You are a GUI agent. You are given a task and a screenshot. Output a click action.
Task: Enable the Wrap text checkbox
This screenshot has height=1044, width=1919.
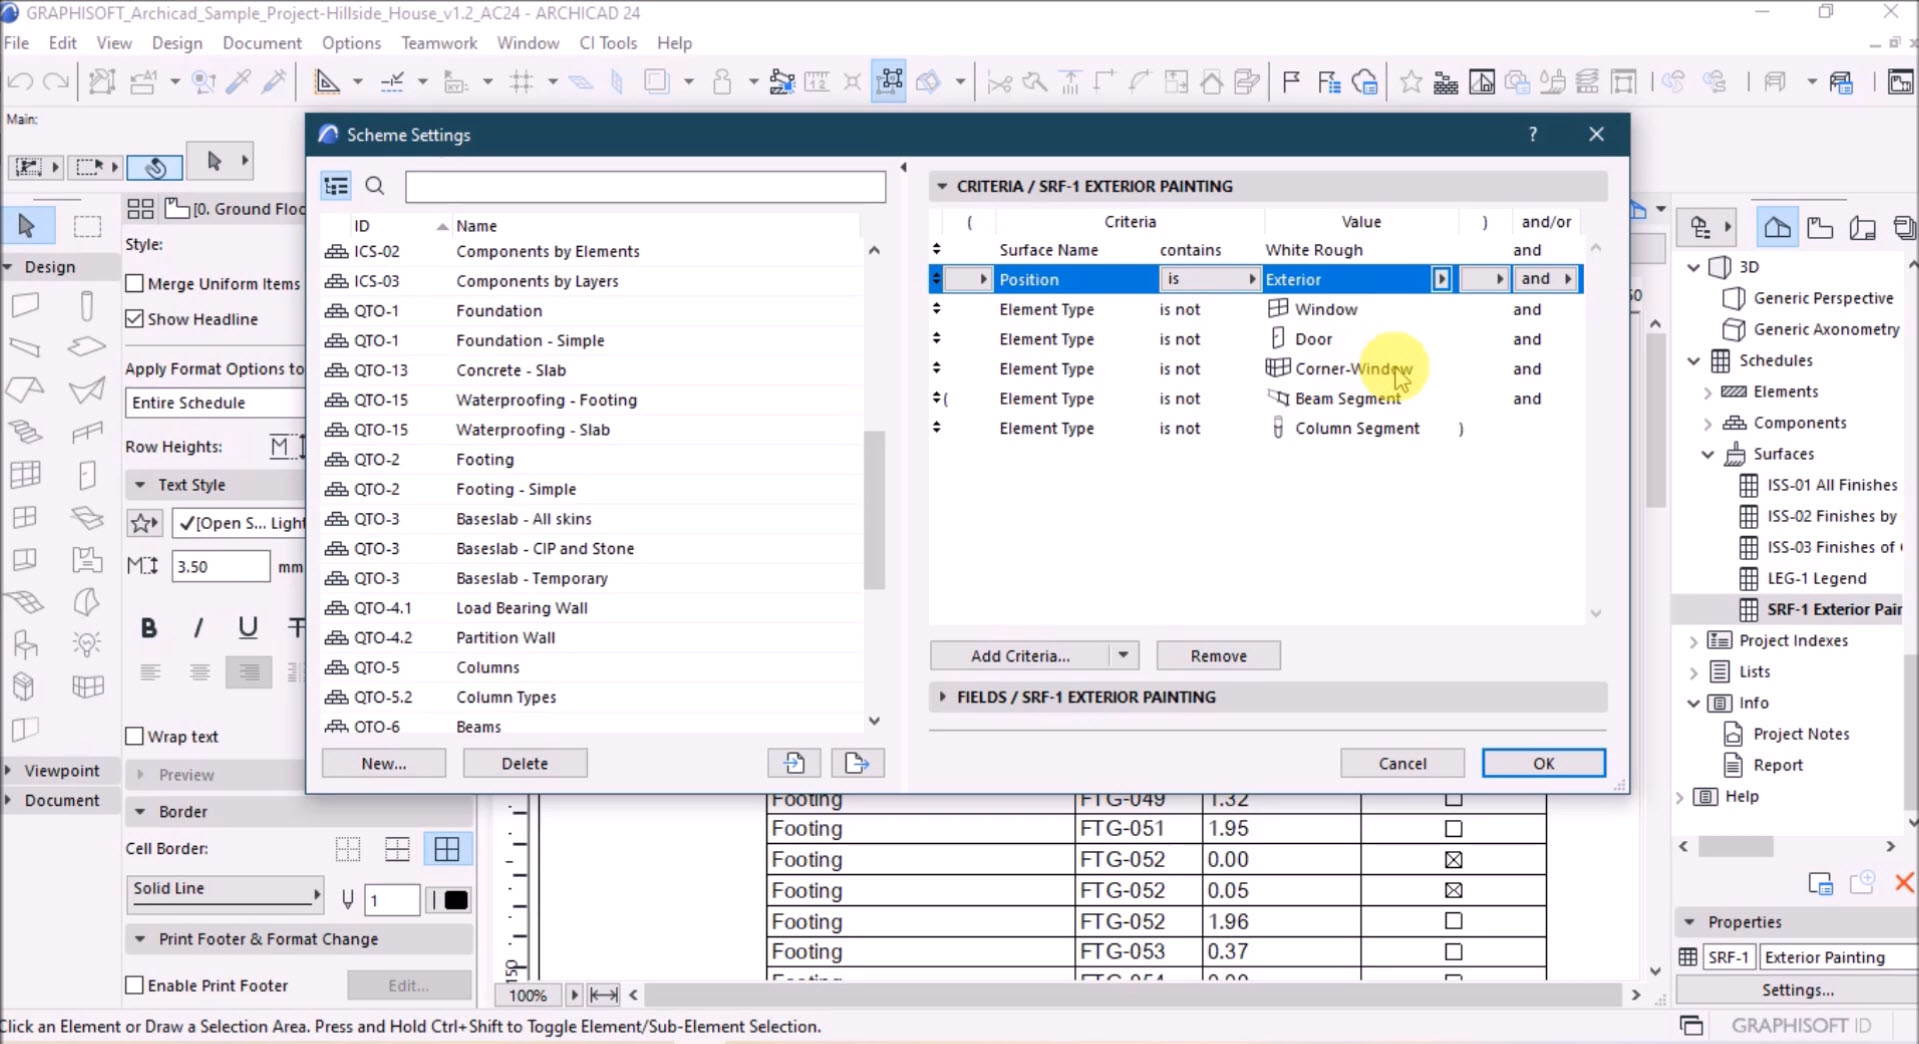click(x=135, y=736)
